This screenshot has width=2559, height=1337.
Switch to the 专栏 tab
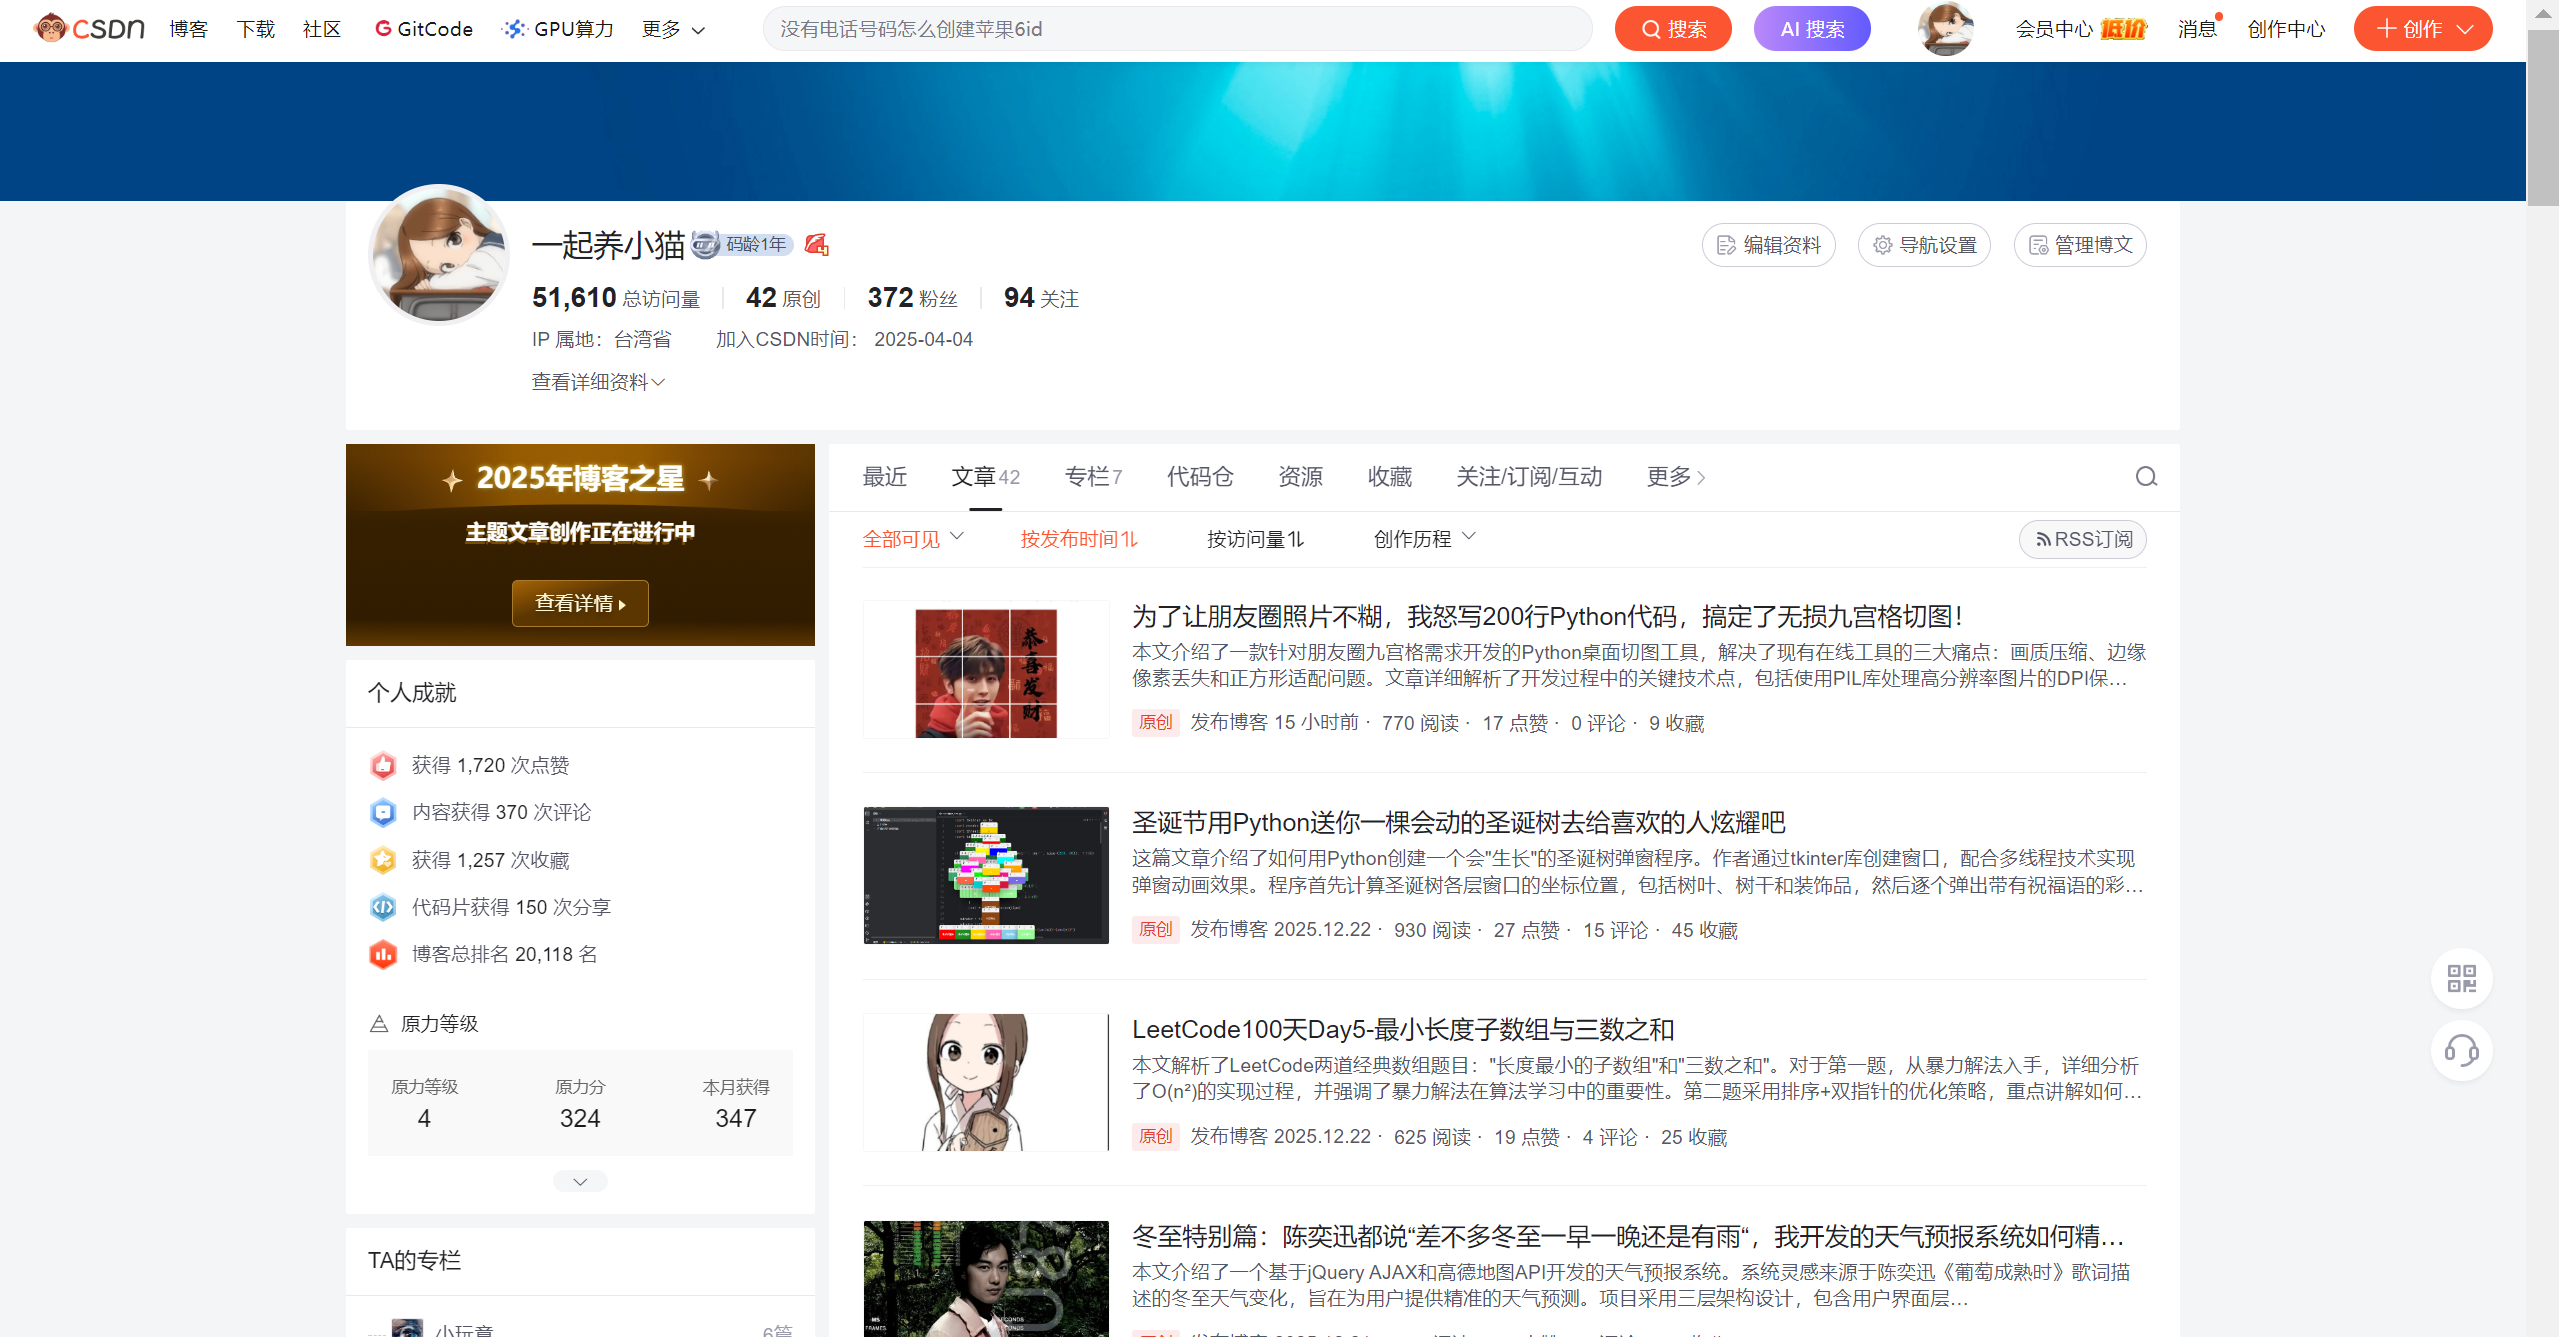[1093, 477]
